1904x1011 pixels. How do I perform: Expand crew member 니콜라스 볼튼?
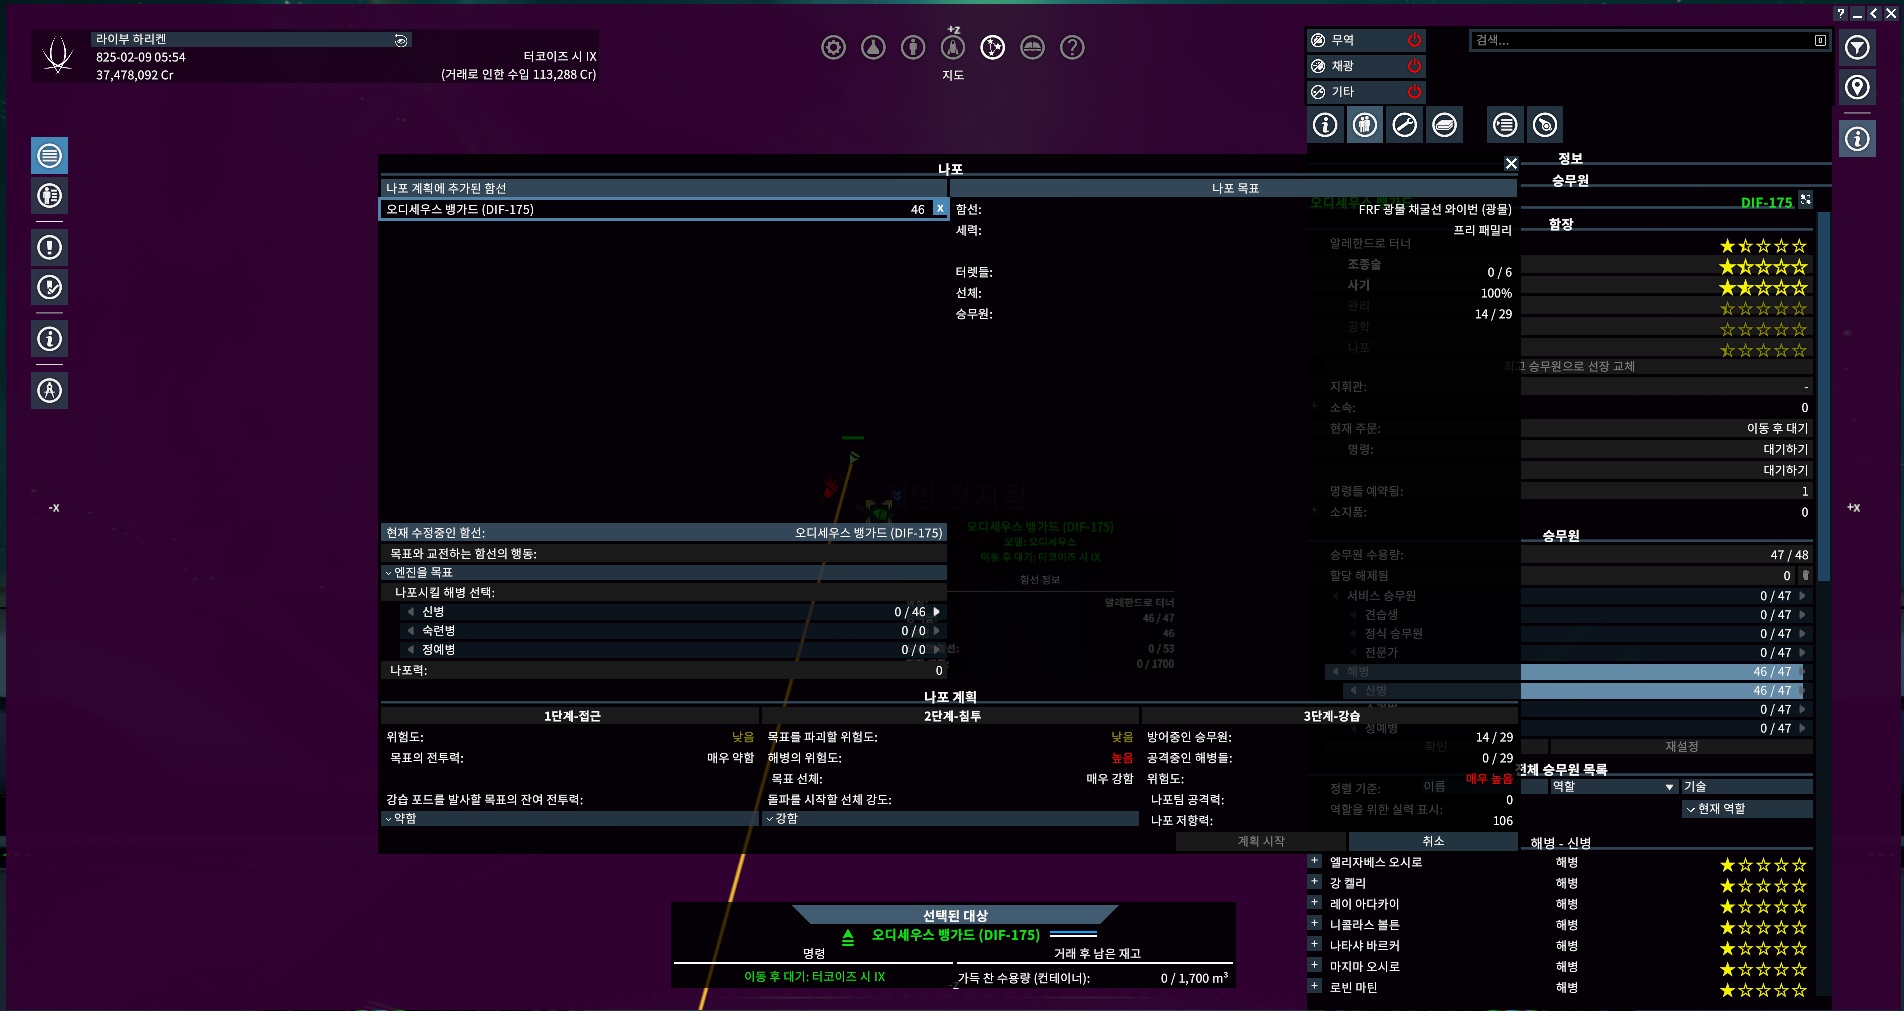[x=1315, y=924]
